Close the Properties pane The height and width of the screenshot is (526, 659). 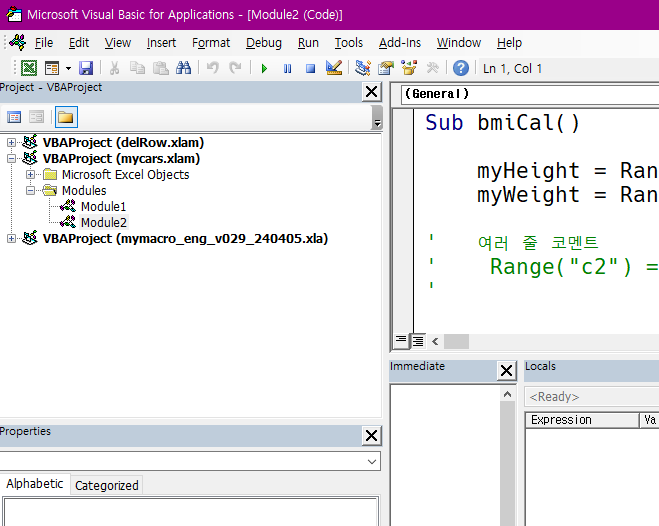click(x=372, y=435)
